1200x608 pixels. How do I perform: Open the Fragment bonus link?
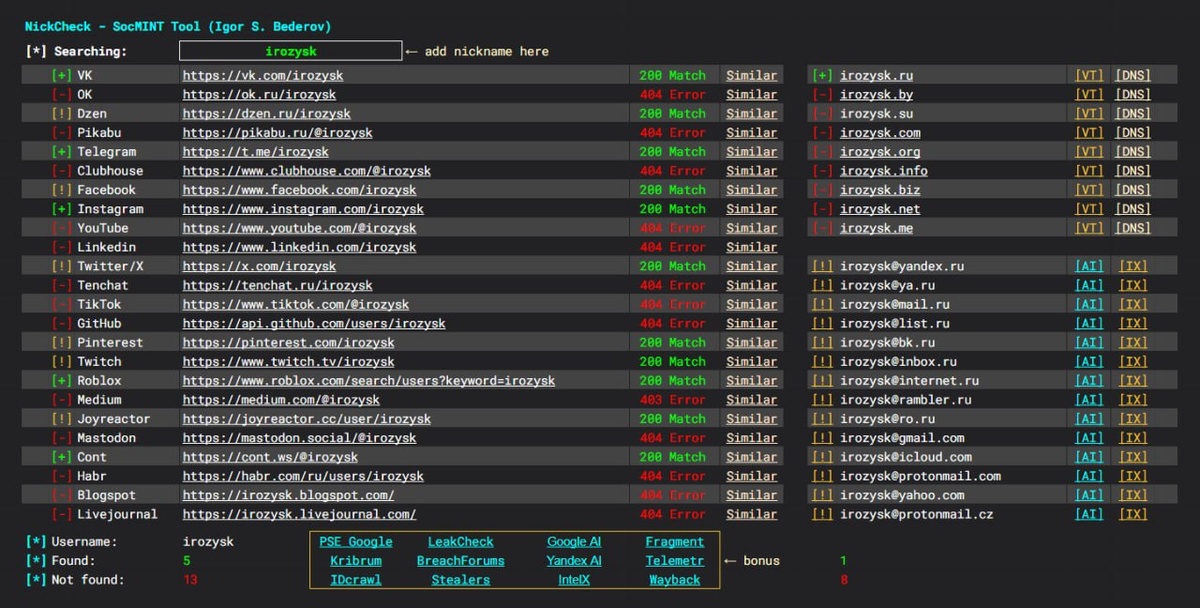675,542
